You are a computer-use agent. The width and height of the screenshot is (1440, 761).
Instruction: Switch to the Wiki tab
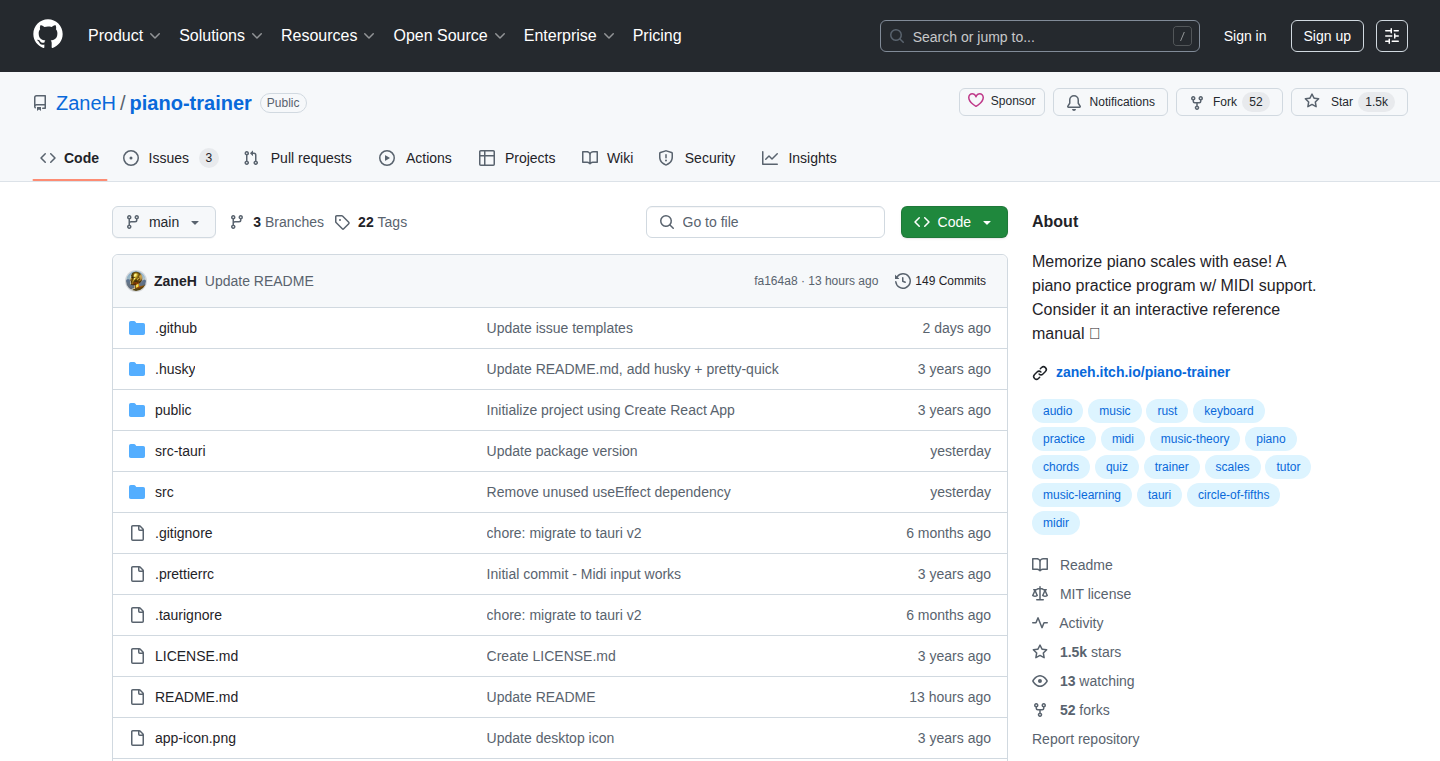click(x=608, y=158)
